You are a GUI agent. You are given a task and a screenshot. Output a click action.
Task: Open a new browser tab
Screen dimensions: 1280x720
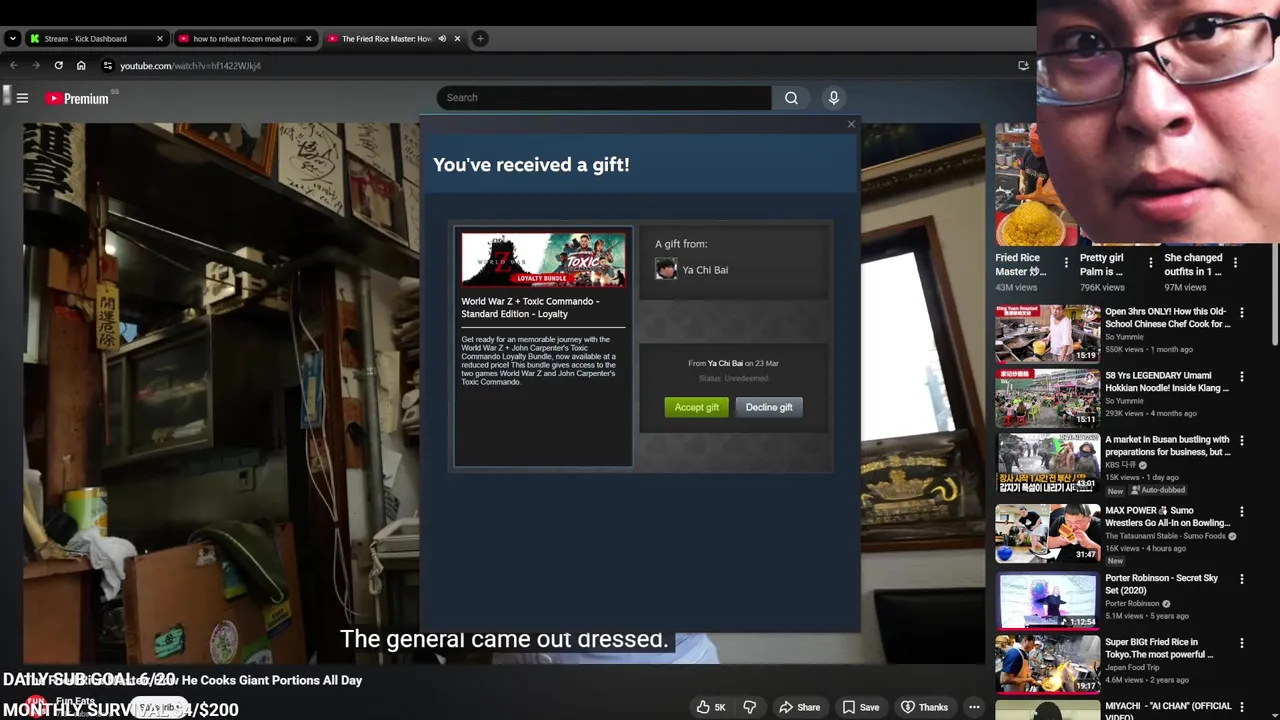480,39
